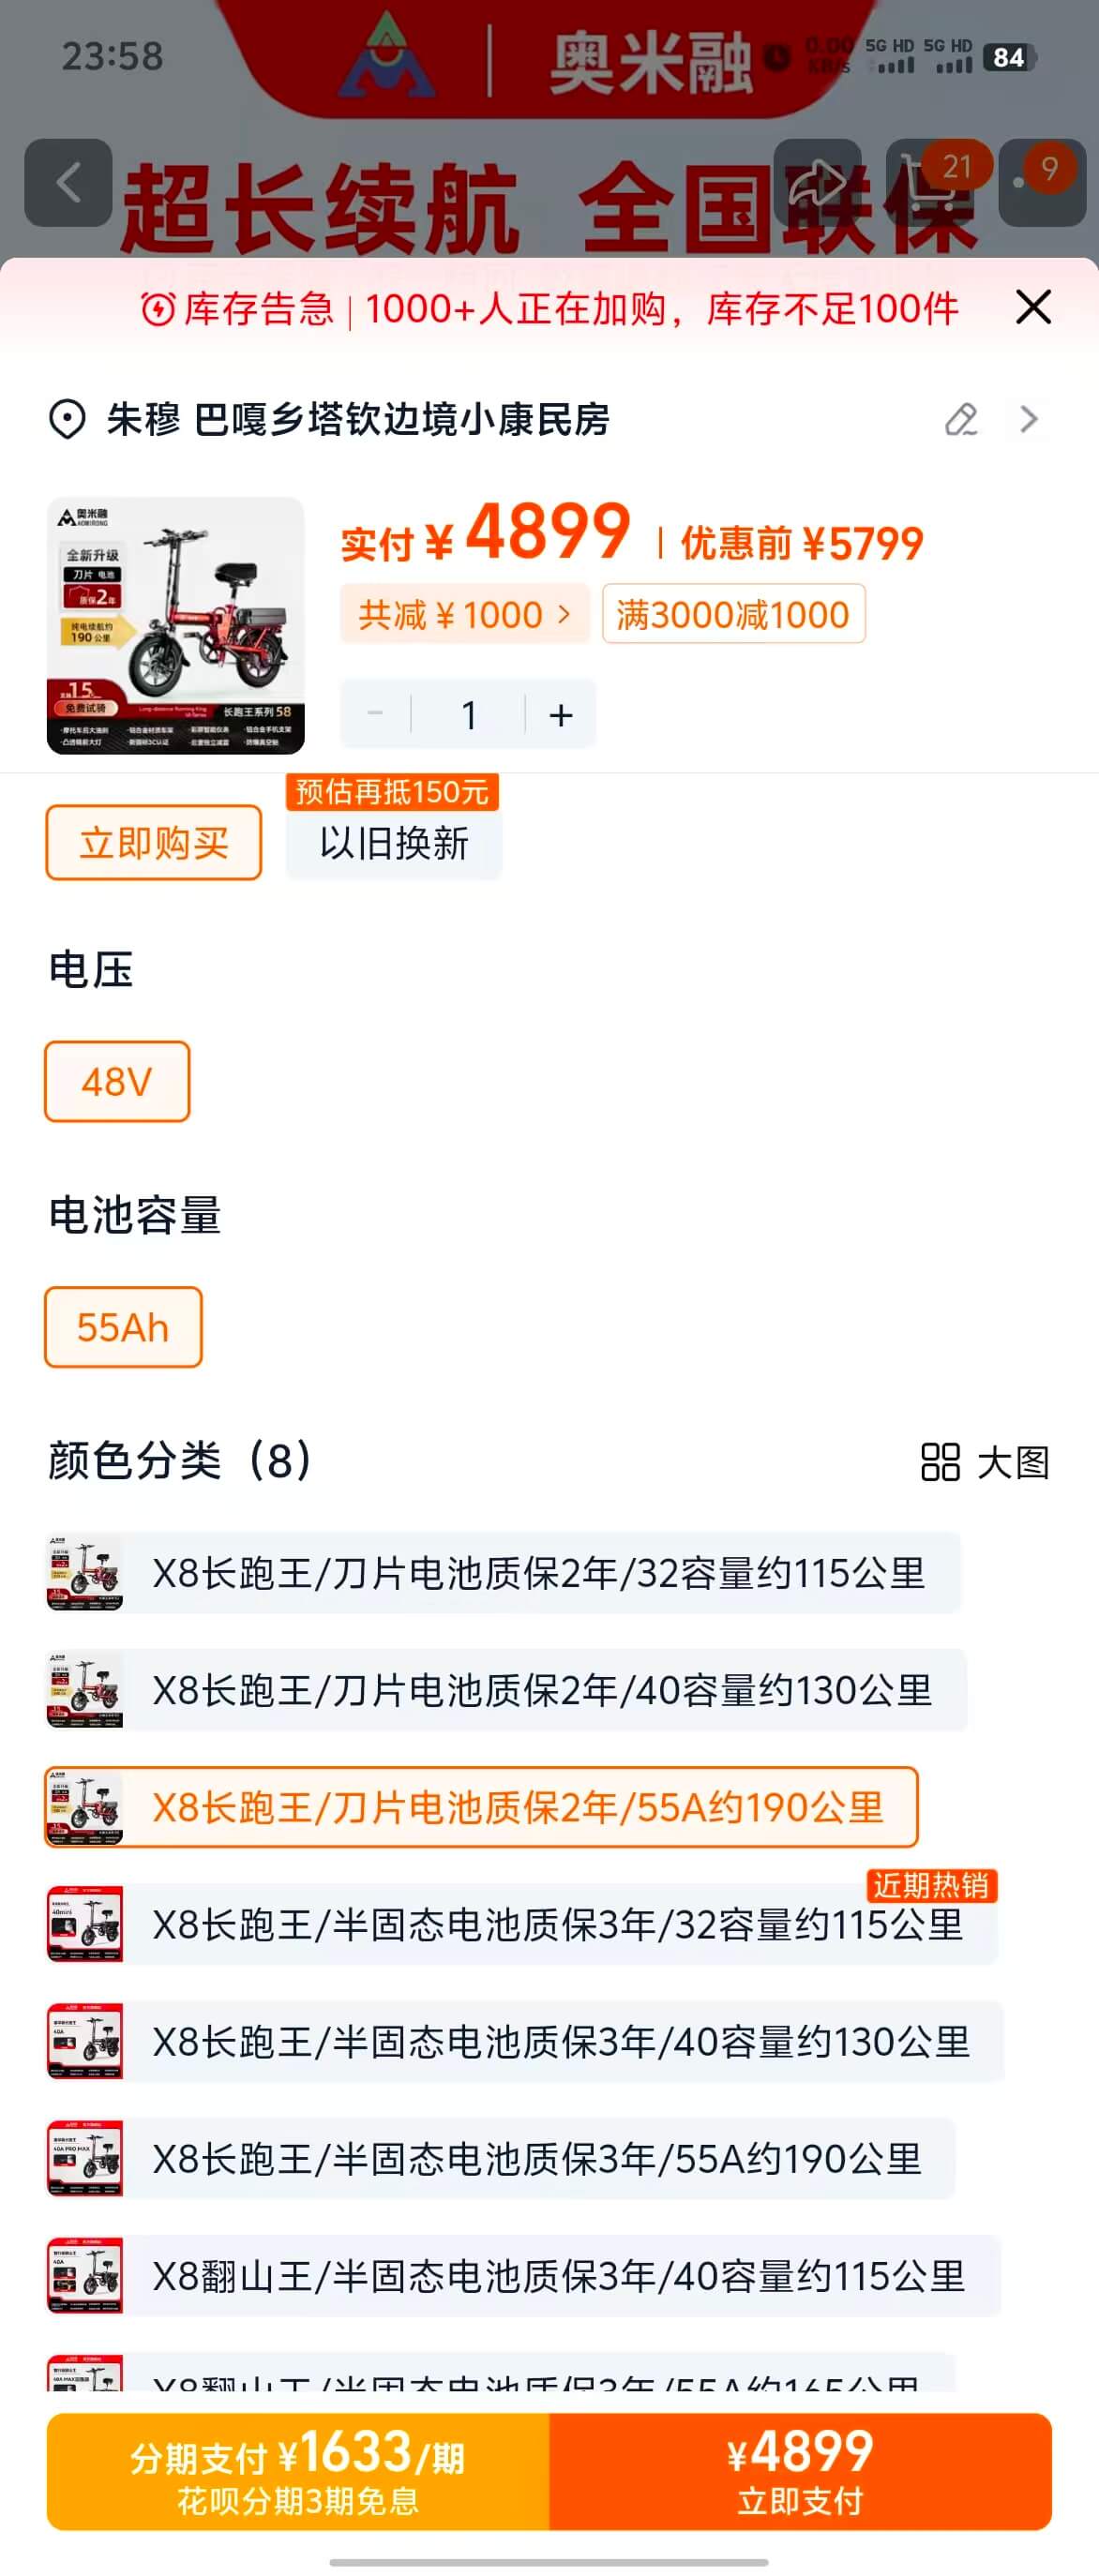Tap the back arrow icon
This screenshot has width=1099, height=2576.
(68, 183)
